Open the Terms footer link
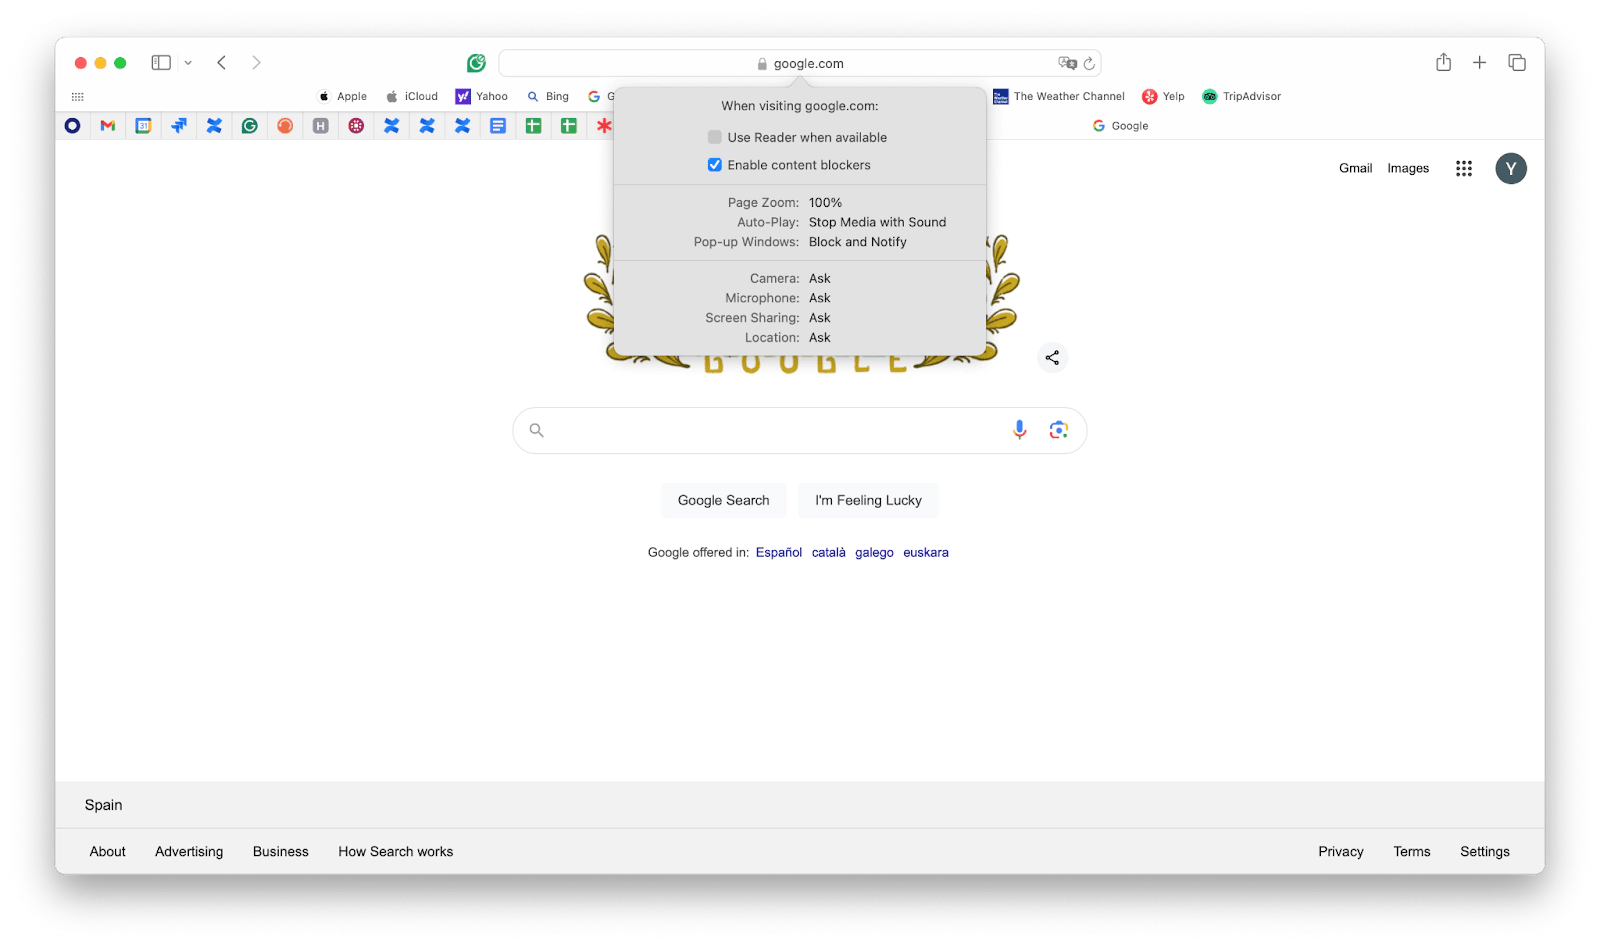 pos(1411,852)
